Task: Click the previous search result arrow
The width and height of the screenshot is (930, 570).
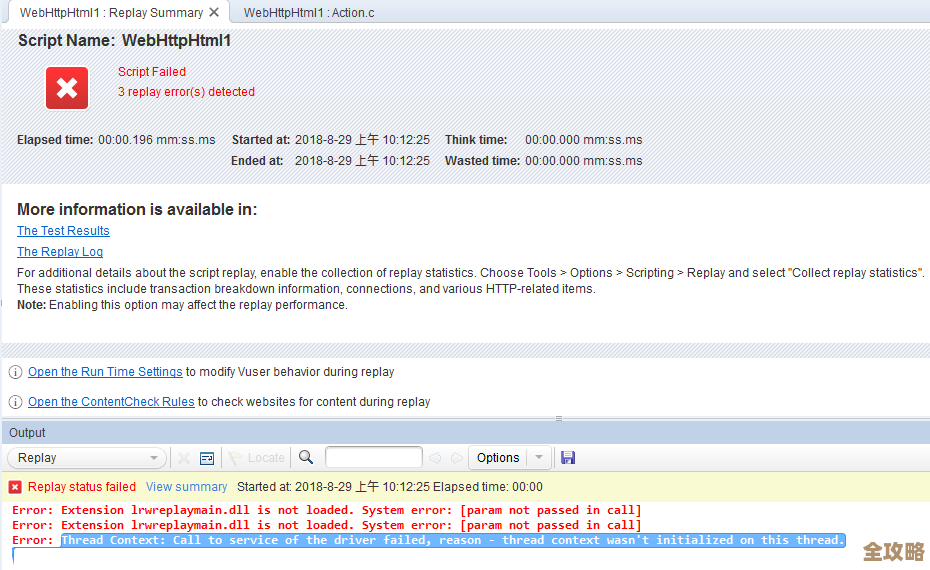Action: tap(435, 458)
